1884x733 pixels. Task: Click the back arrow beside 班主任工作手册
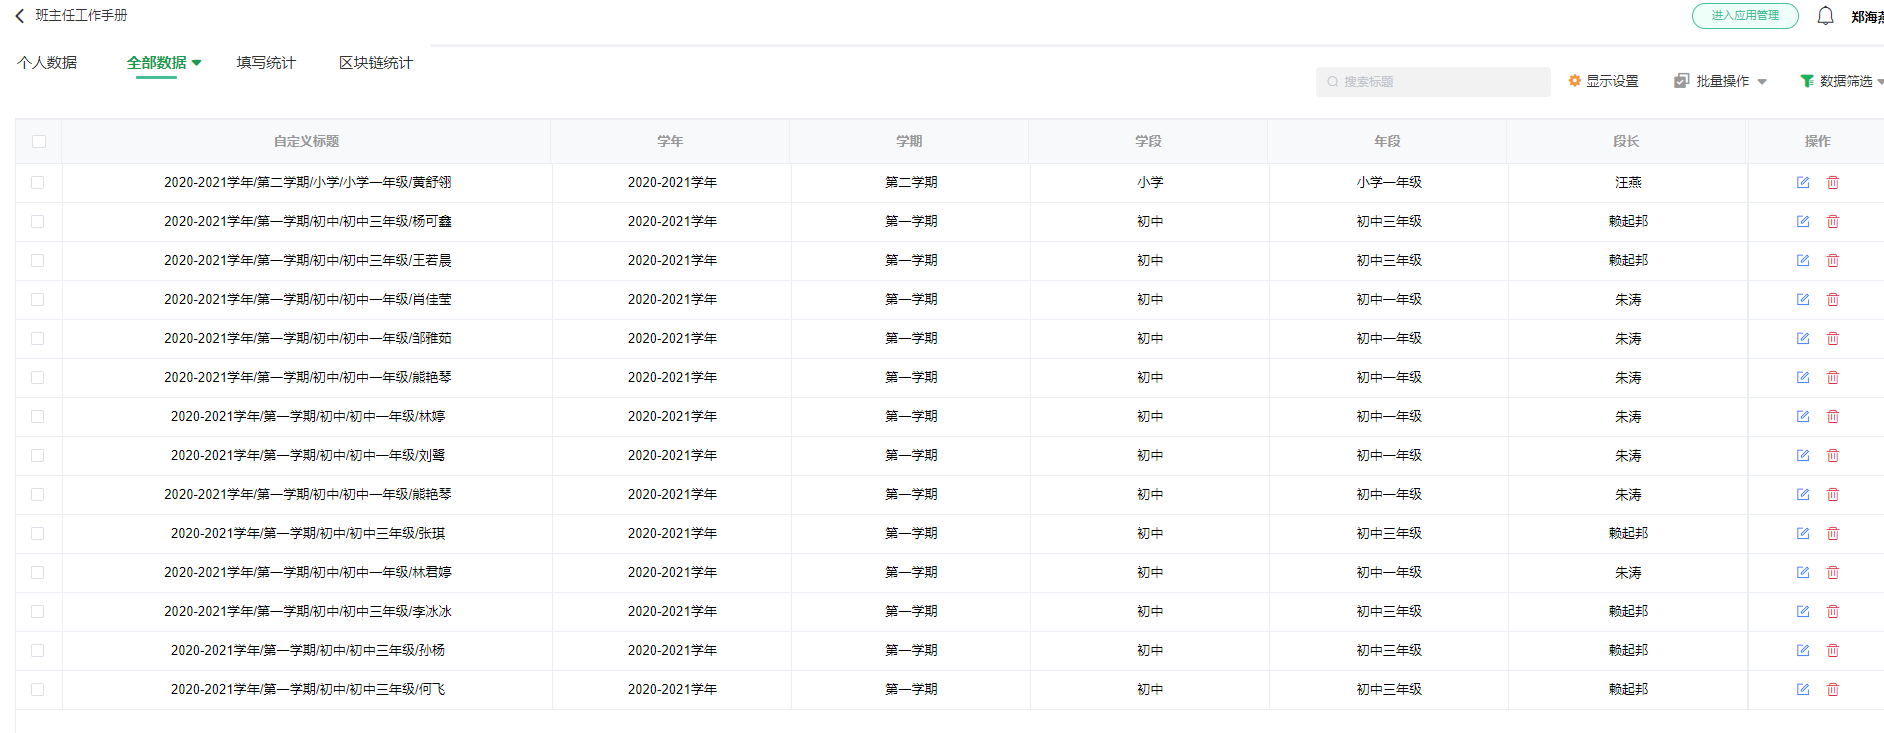[20, 16]
